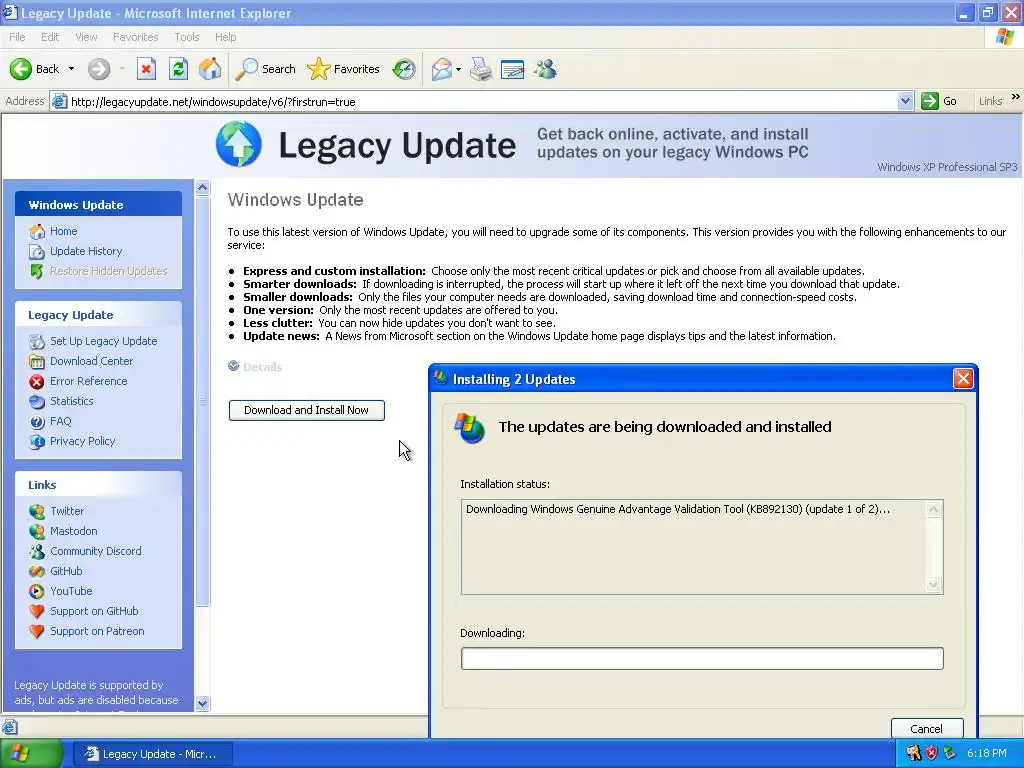This screenshot has height=768, width=1024.
Task: Click the Back arrow toolbar icon
Action: [x=21, y=69]
